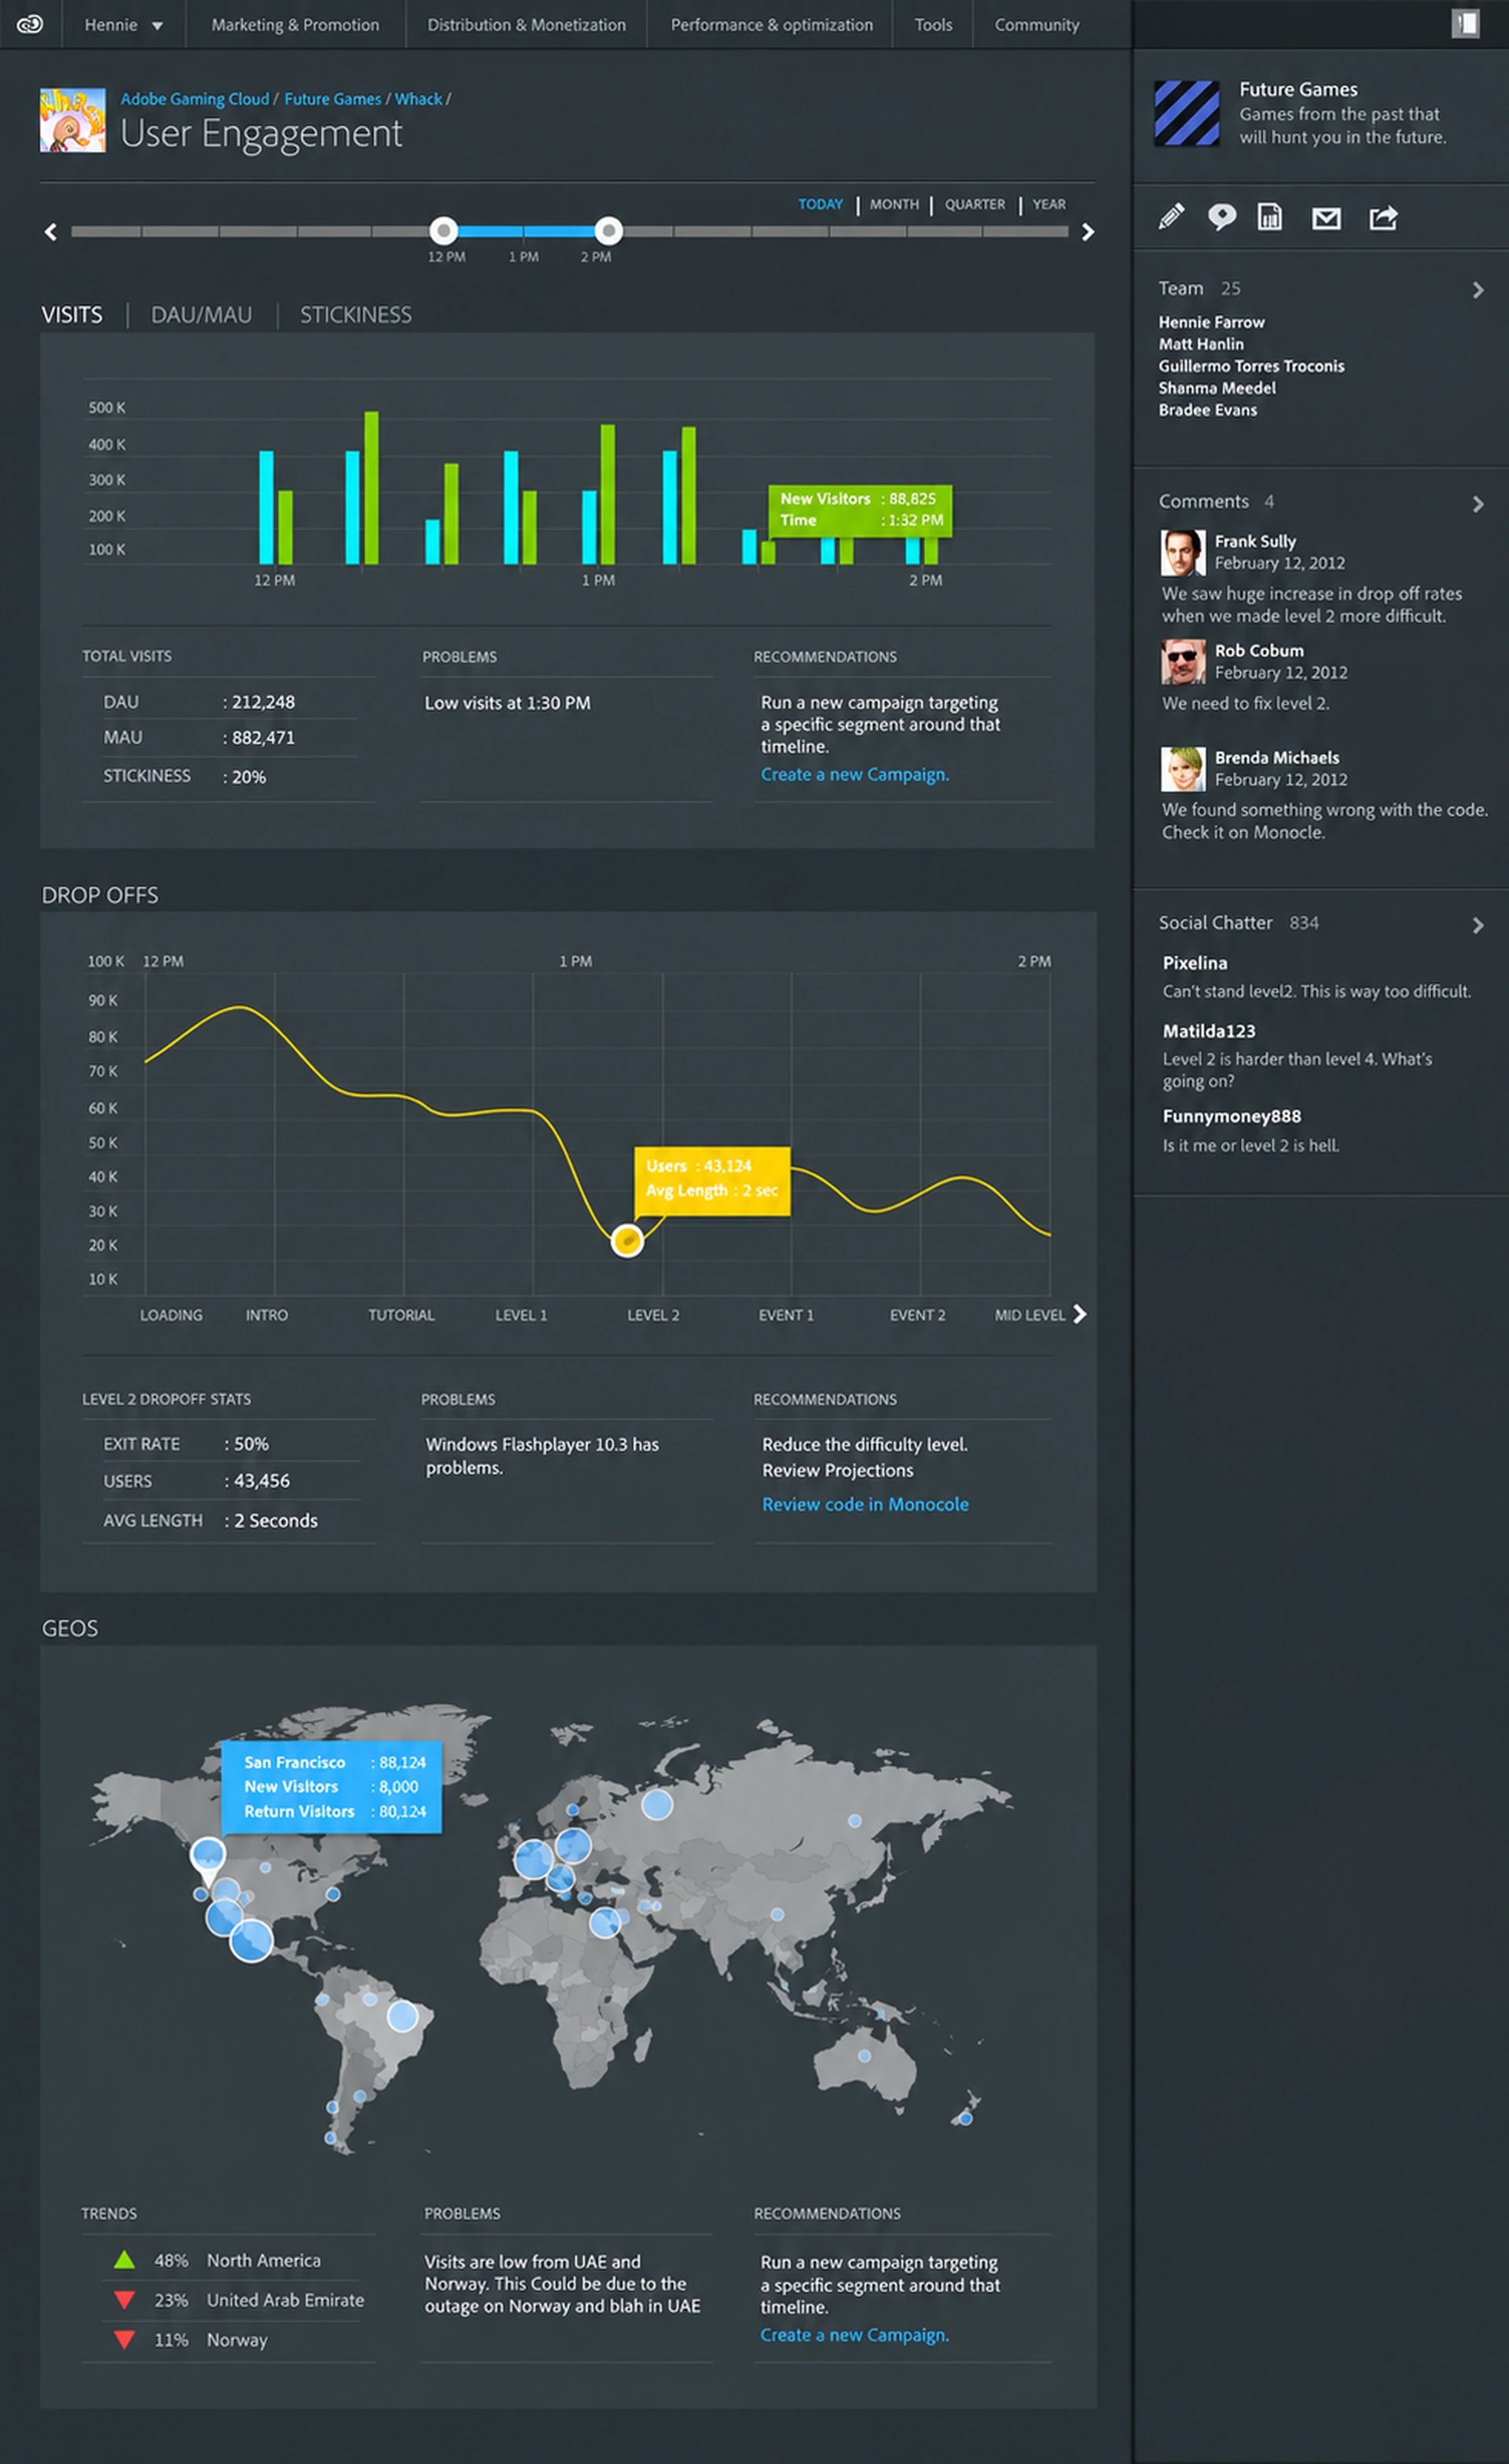Click Brenda Michaels' avatar

pyautogui.click(x=1183, y=769)
